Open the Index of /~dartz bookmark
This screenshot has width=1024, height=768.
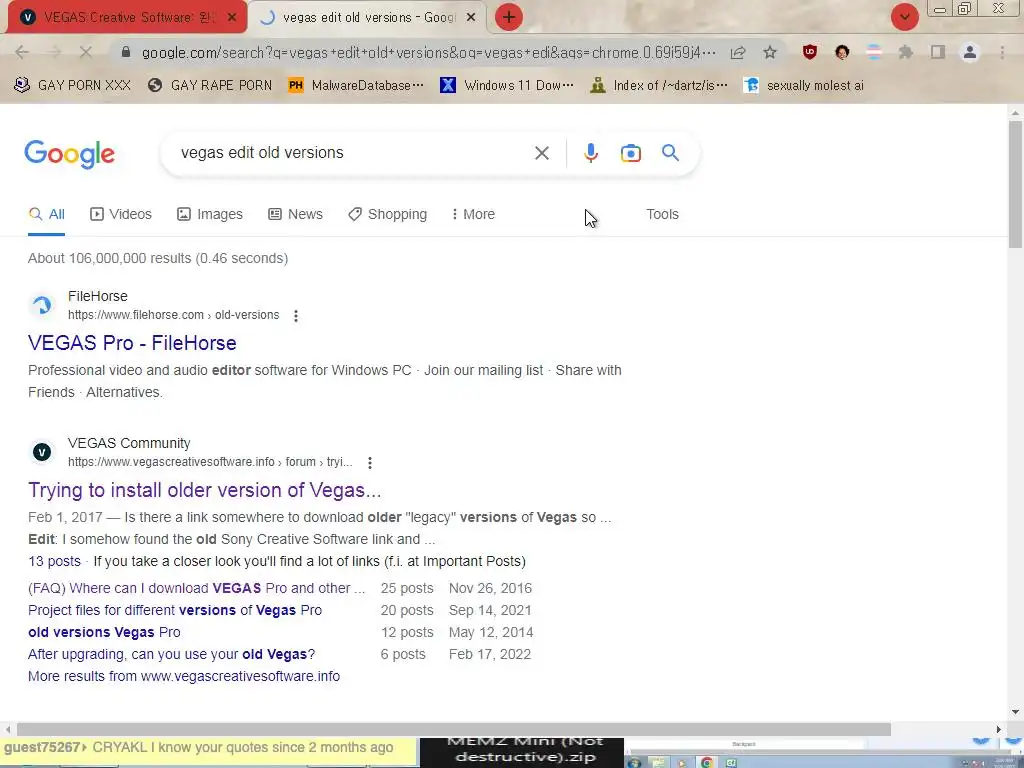658,86
